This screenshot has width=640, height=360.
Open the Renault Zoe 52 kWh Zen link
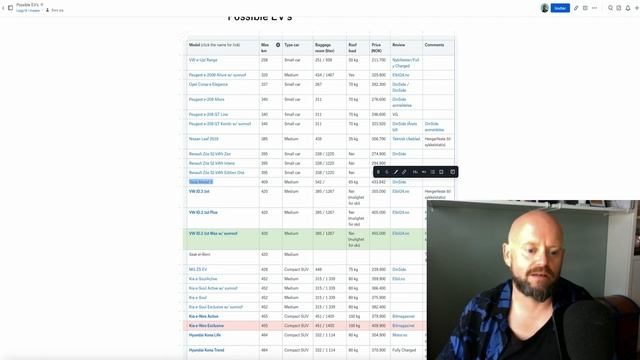pyautogui.click(x=209, y=154)
